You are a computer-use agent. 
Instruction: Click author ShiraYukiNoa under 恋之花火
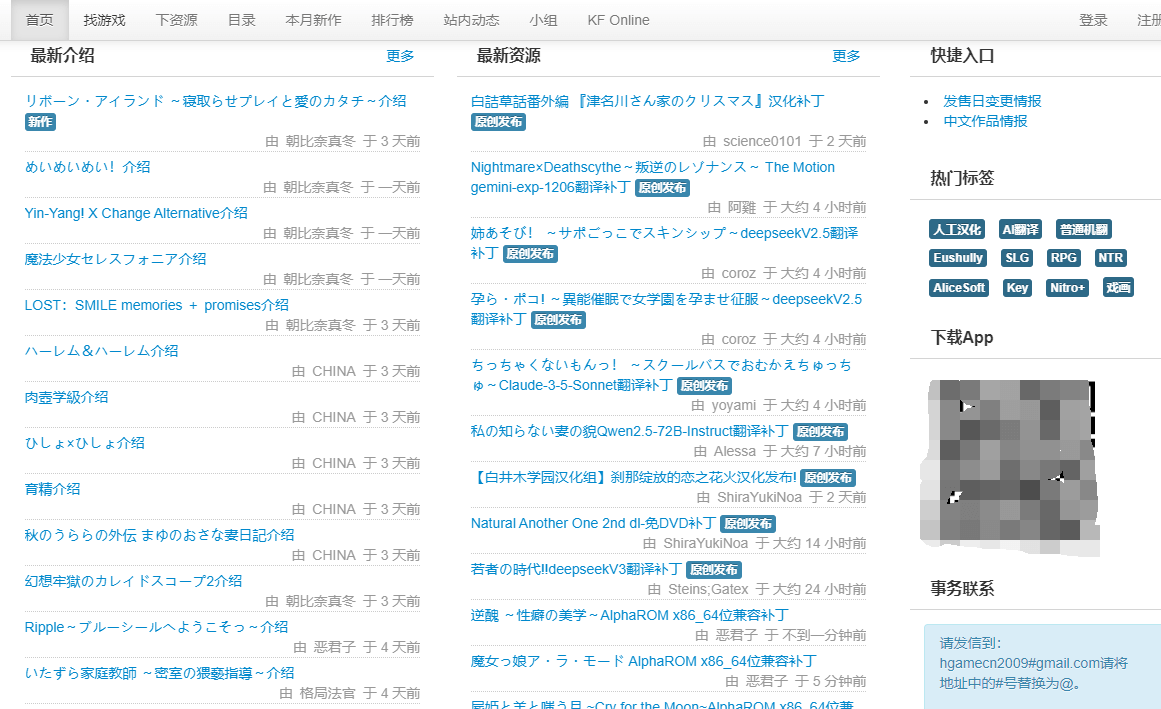coord(759,497)
